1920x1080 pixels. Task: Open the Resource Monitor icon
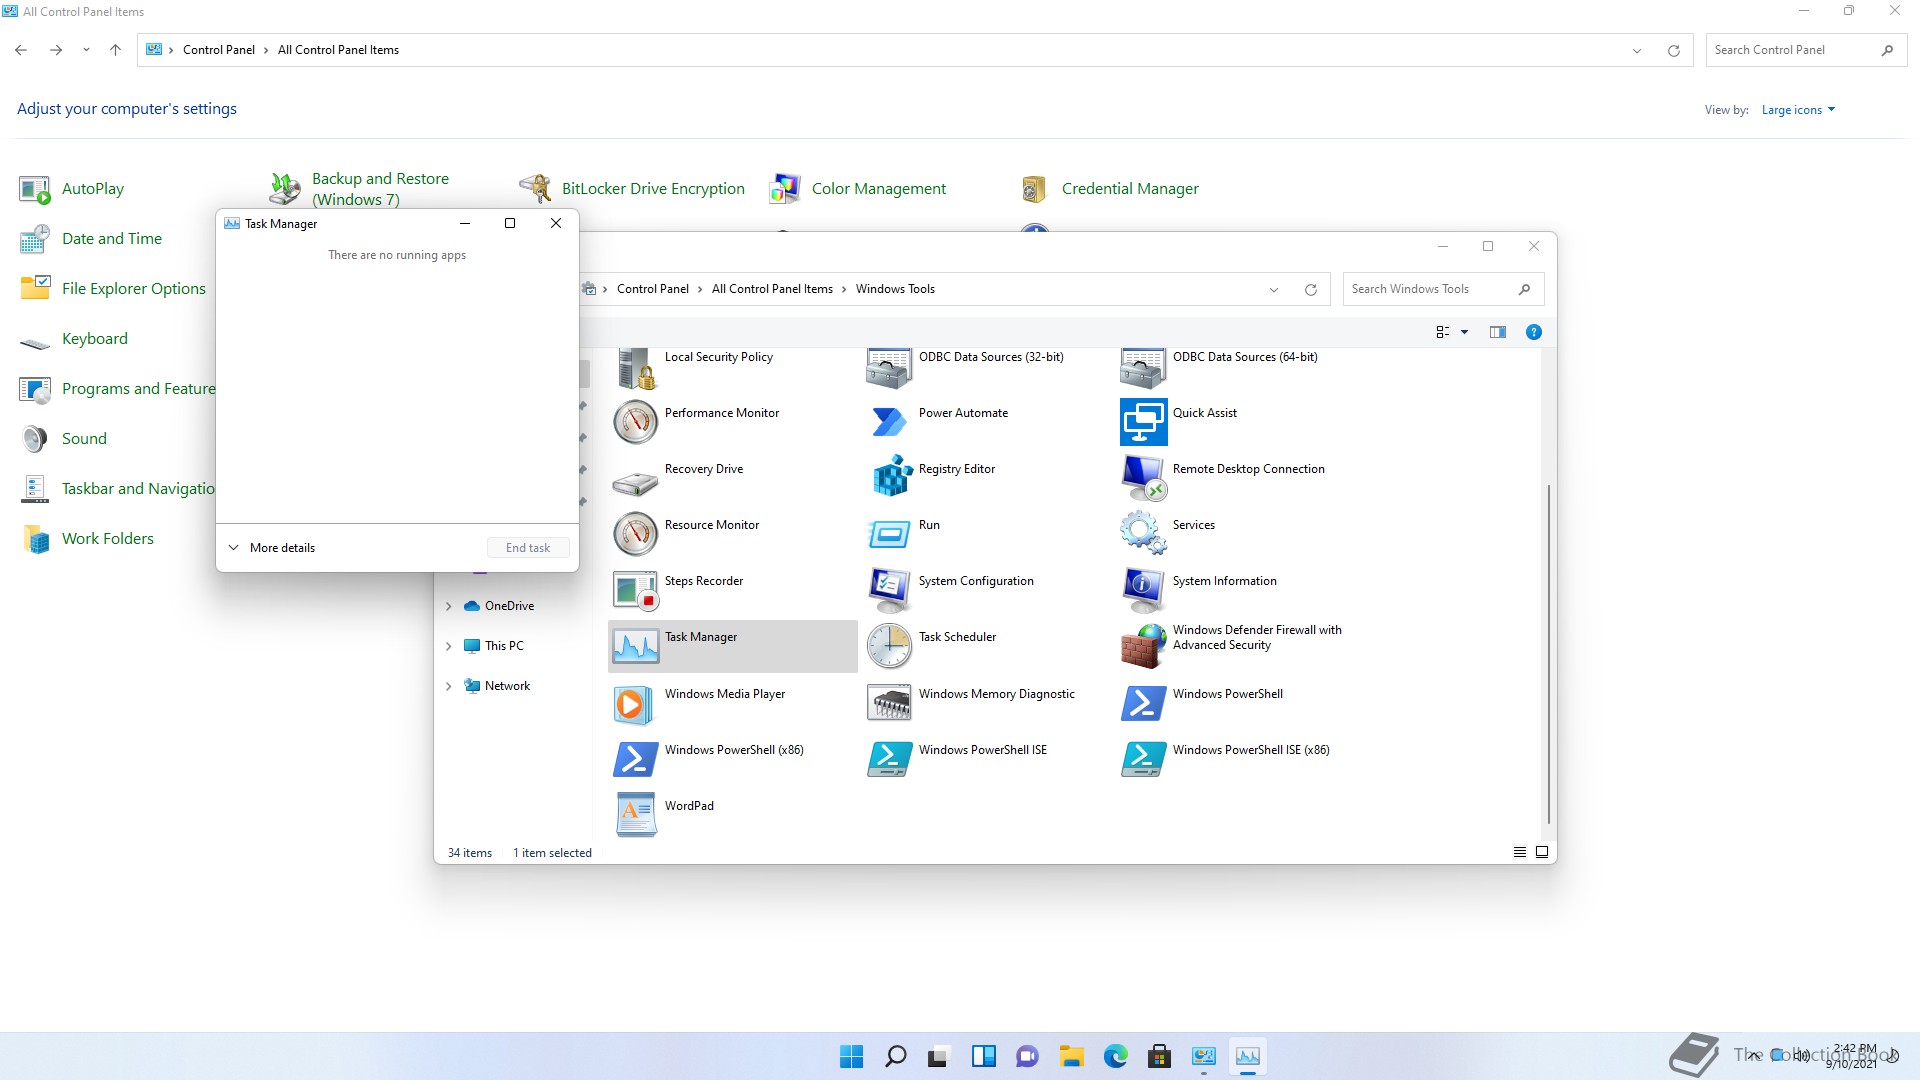click(636, 534)
